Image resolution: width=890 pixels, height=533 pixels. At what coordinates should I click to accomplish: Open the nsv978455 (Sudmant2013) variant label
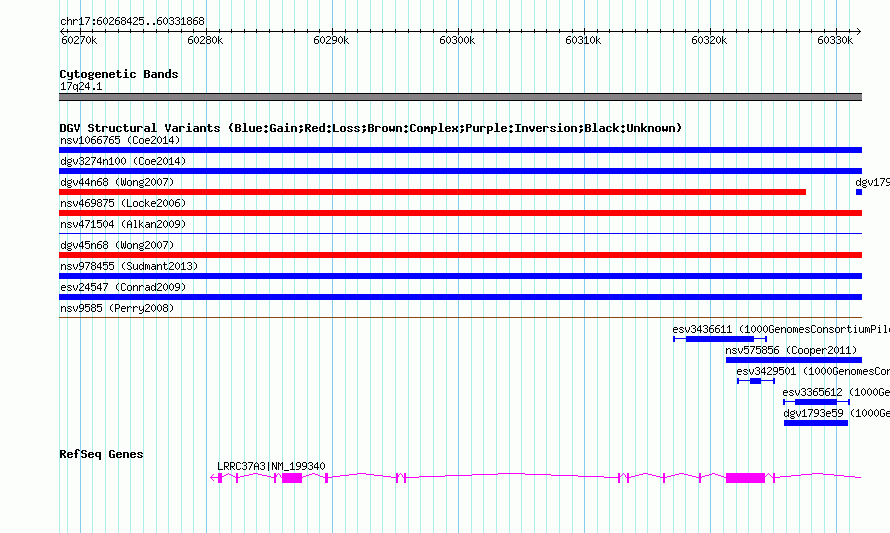click(x=129, y=266)
